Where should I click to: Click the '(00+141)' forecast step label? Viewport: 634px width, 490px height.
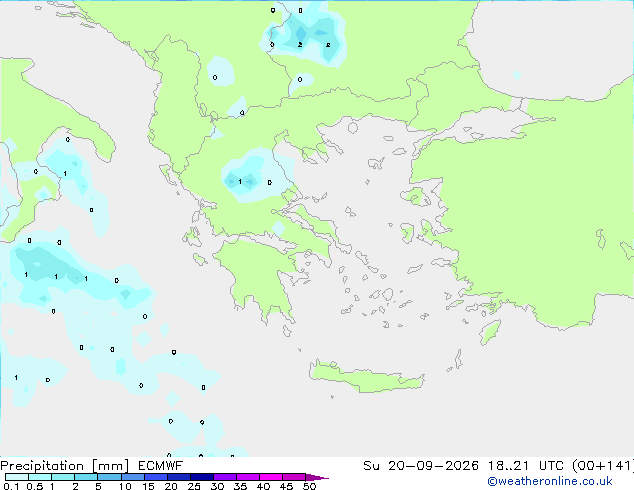604,466
